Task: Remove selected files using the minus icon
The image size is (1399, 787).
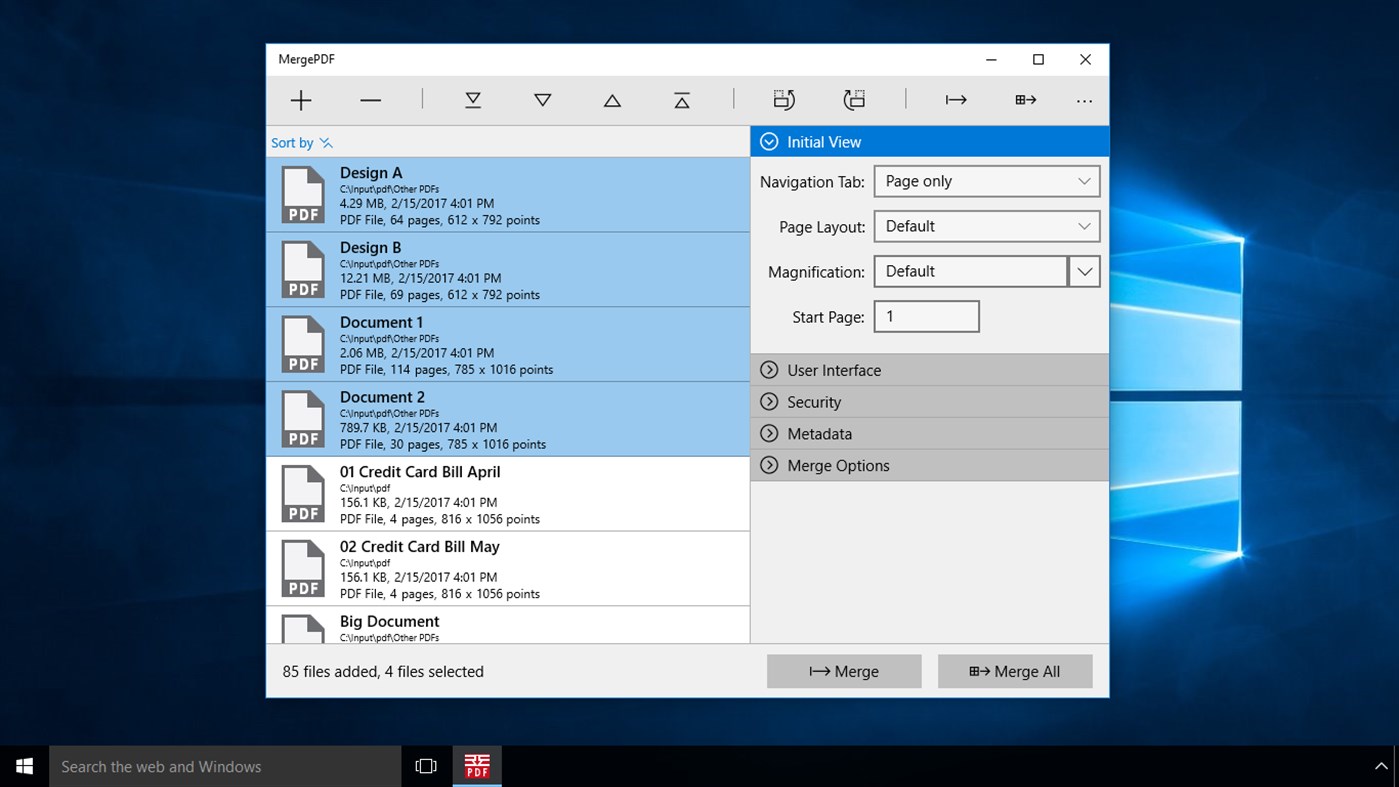Action: pyautogui.click(x=370, y=99)
